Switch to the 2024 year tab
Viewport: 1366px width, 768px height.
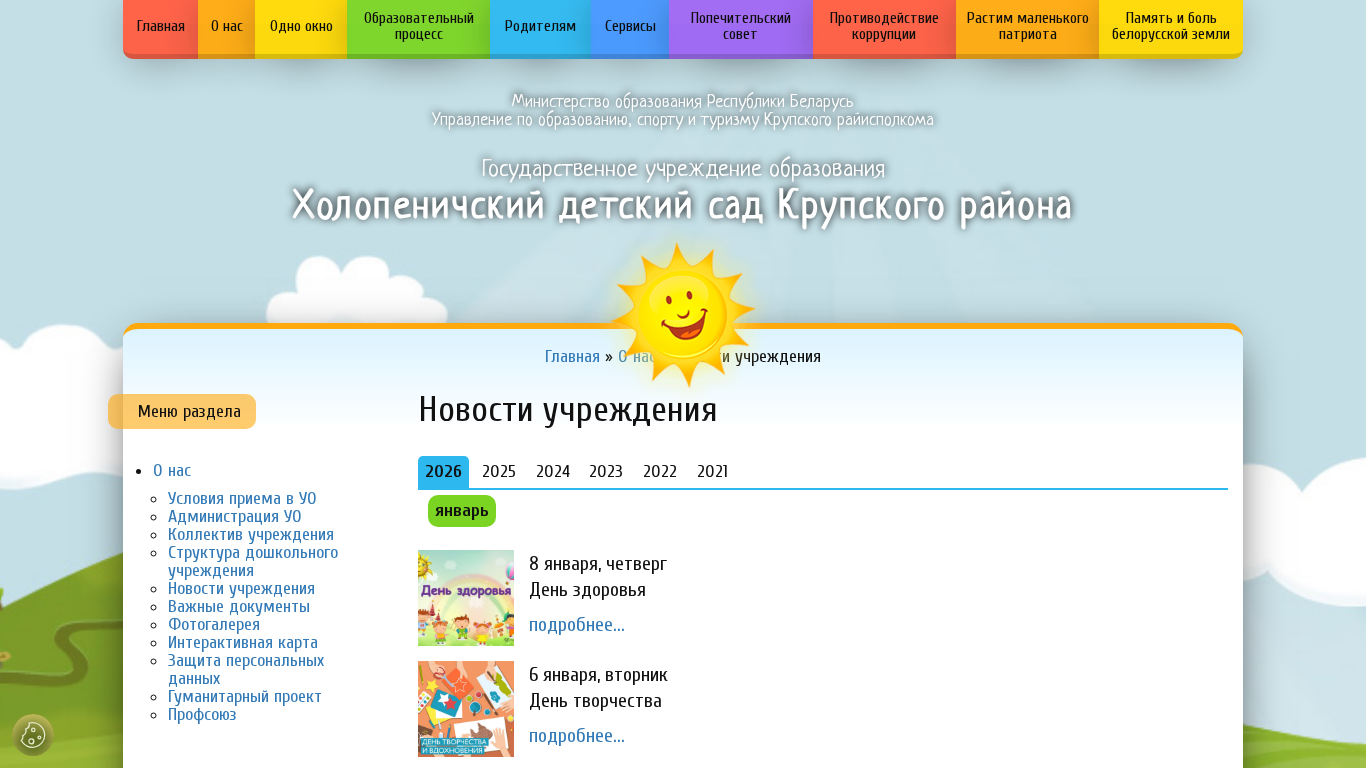553,472
